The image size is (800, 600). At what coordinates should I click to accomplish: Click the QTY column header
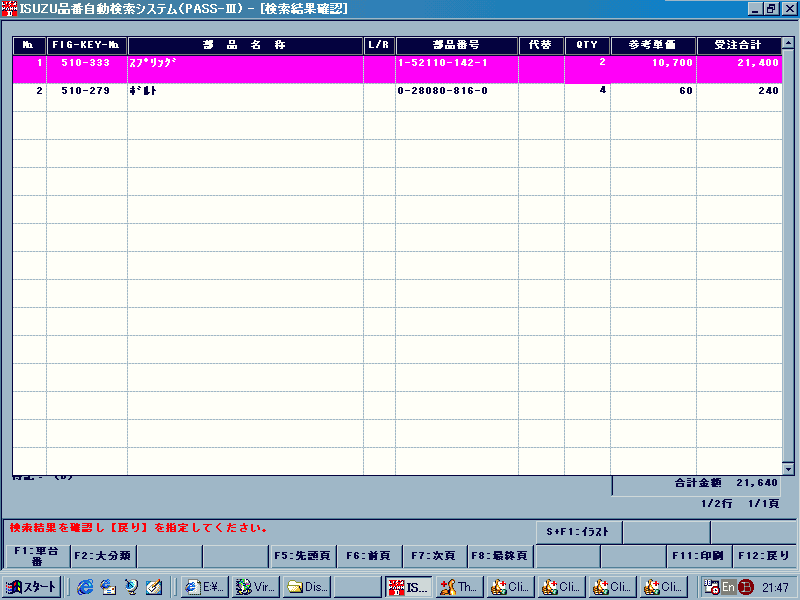coord(587,45)
